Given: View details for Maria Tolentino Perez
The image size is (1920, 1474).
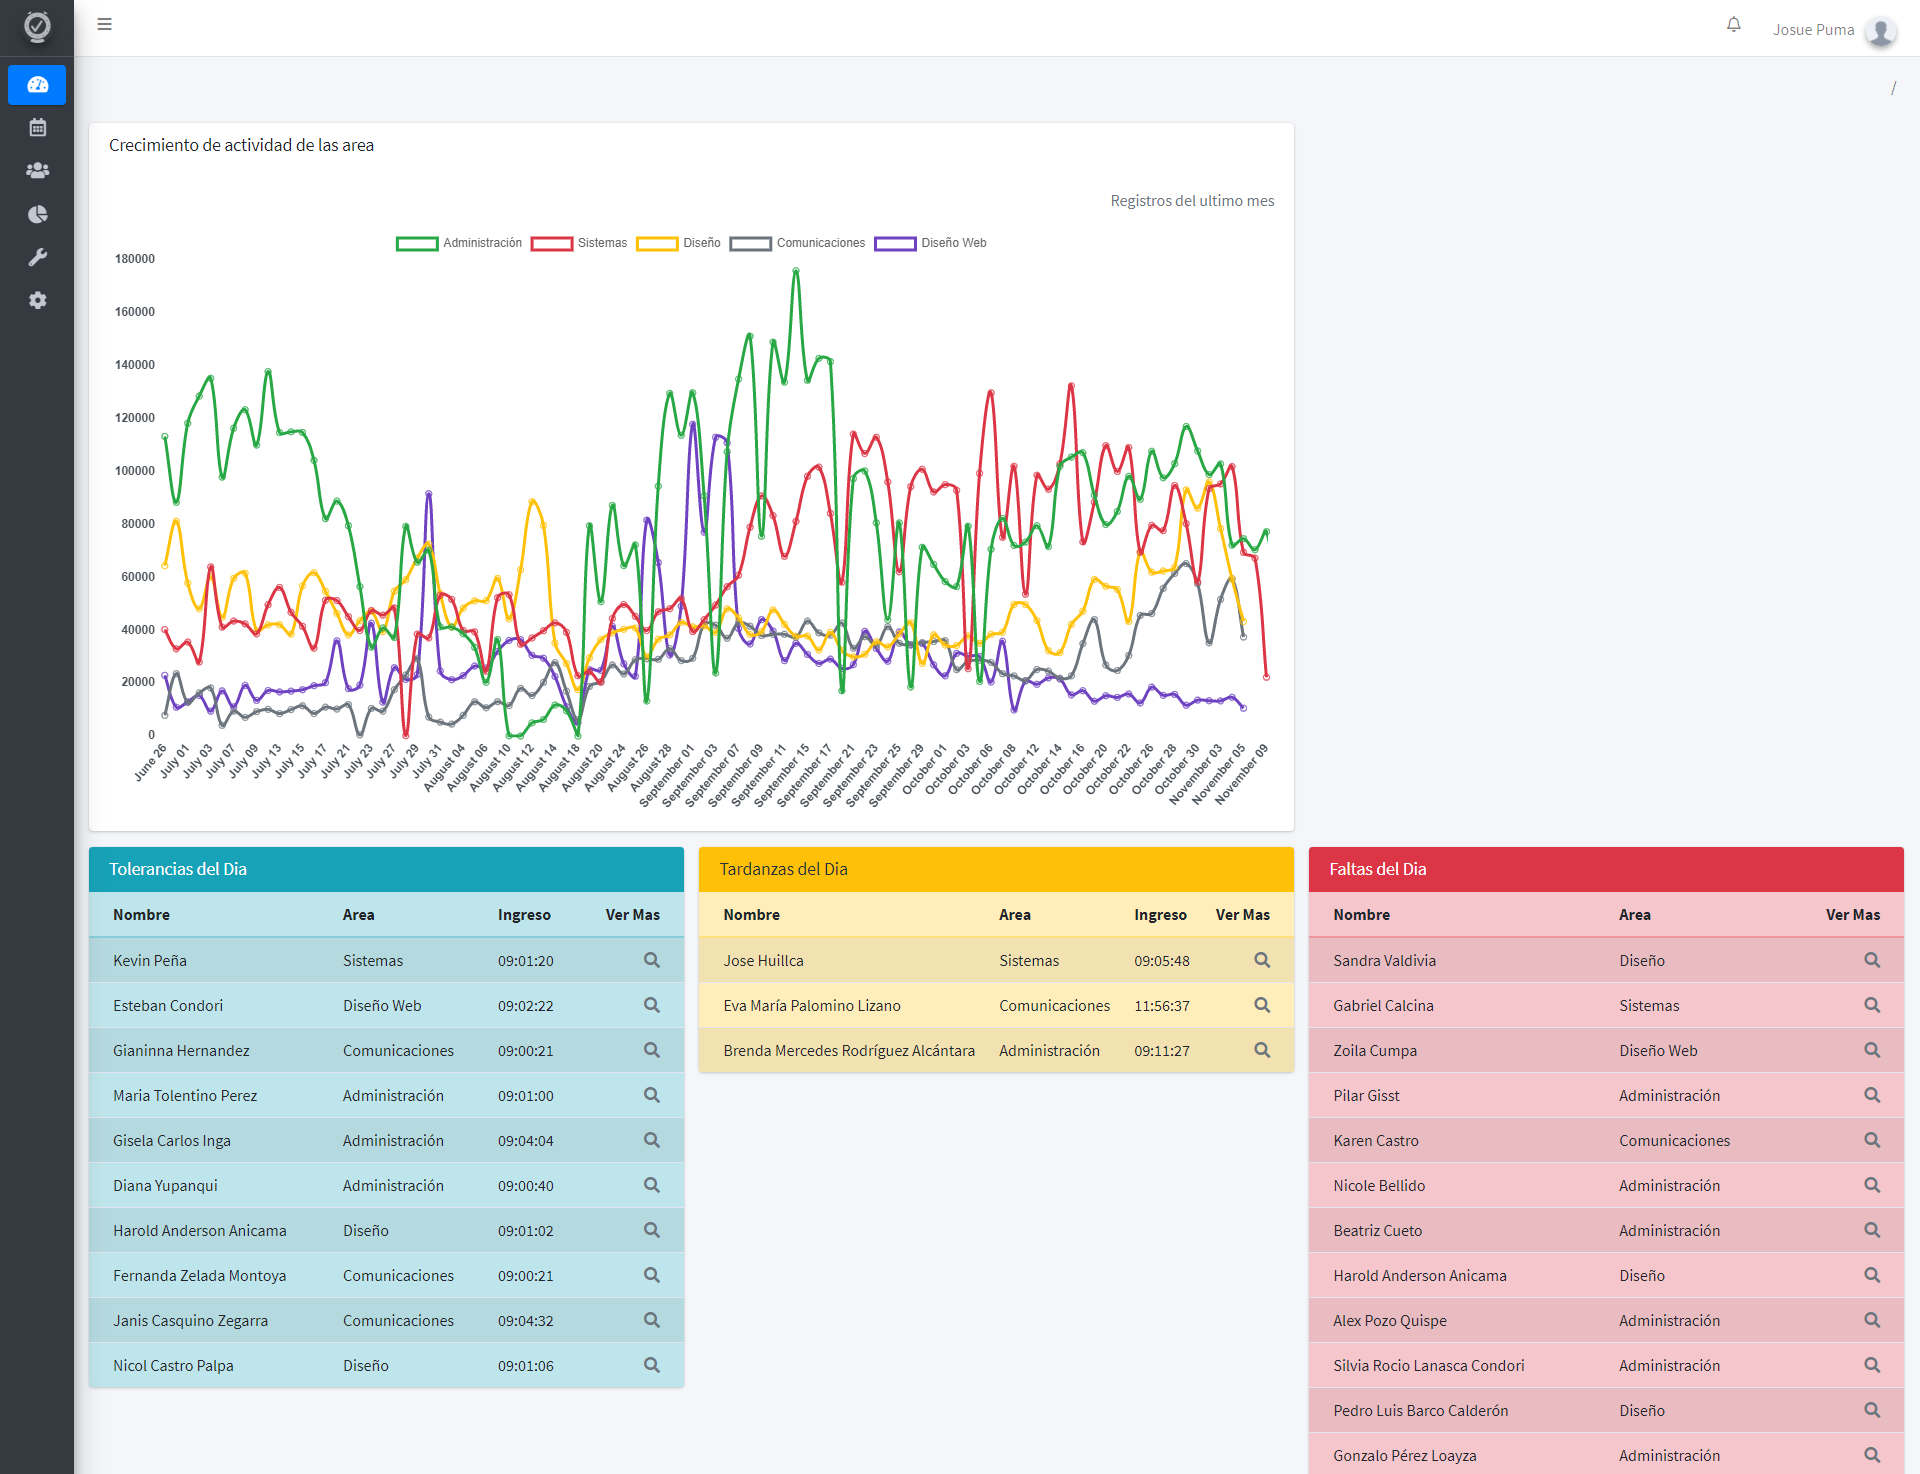Looking at the screenshot, I should [652, 1095].
